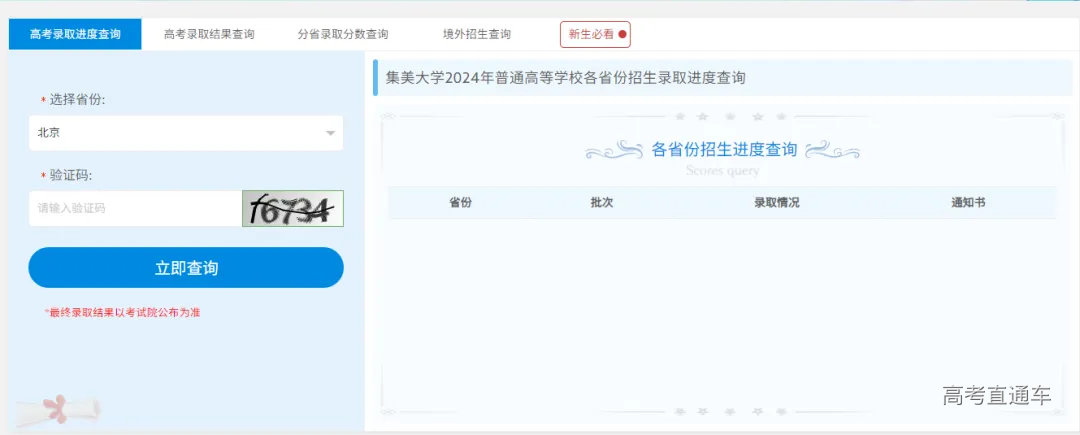This screenshot has height=435, width=1080.
Task: Focus the 请输入验证码 input field
Action: tap(135, 208)
